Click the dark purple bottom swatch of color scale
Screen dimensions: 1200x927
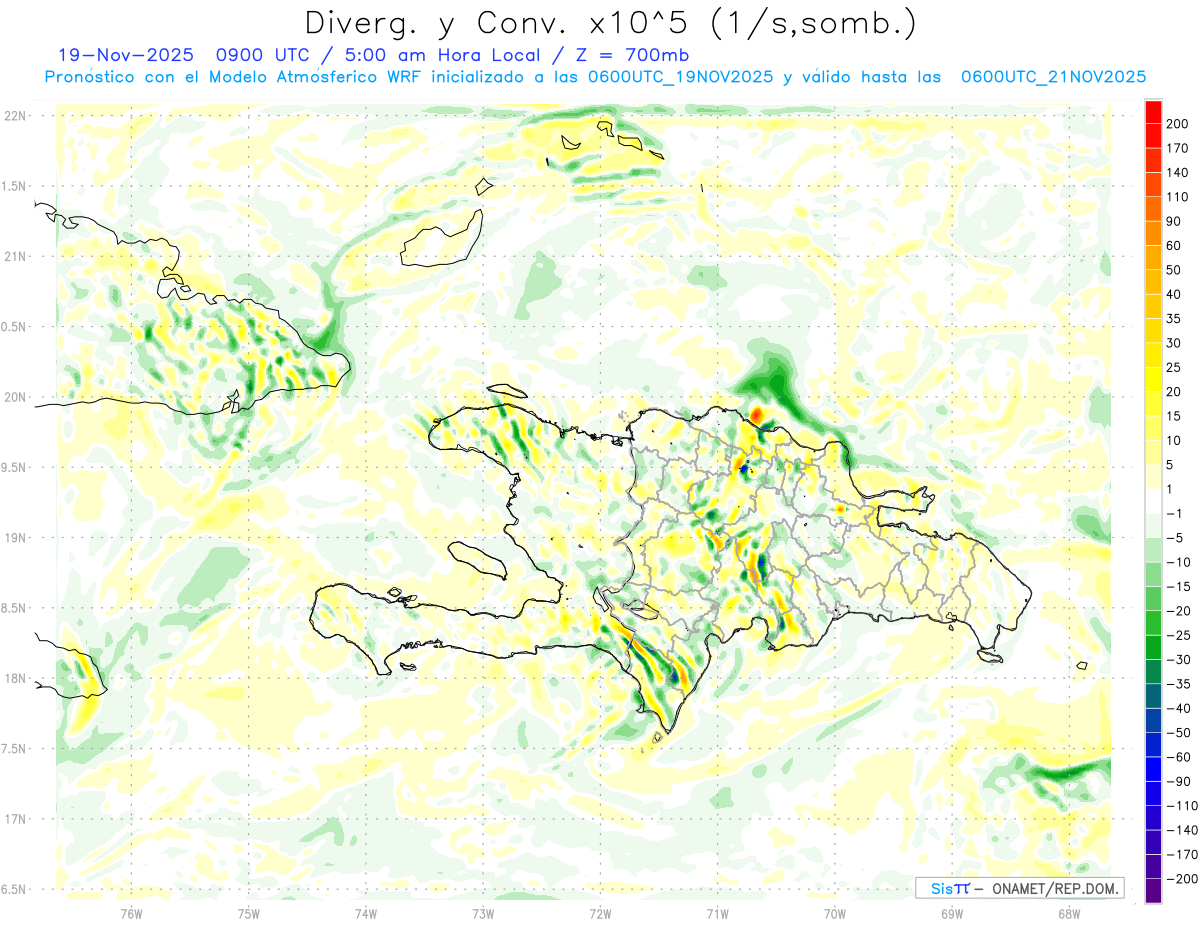(x=1153, y=890)
